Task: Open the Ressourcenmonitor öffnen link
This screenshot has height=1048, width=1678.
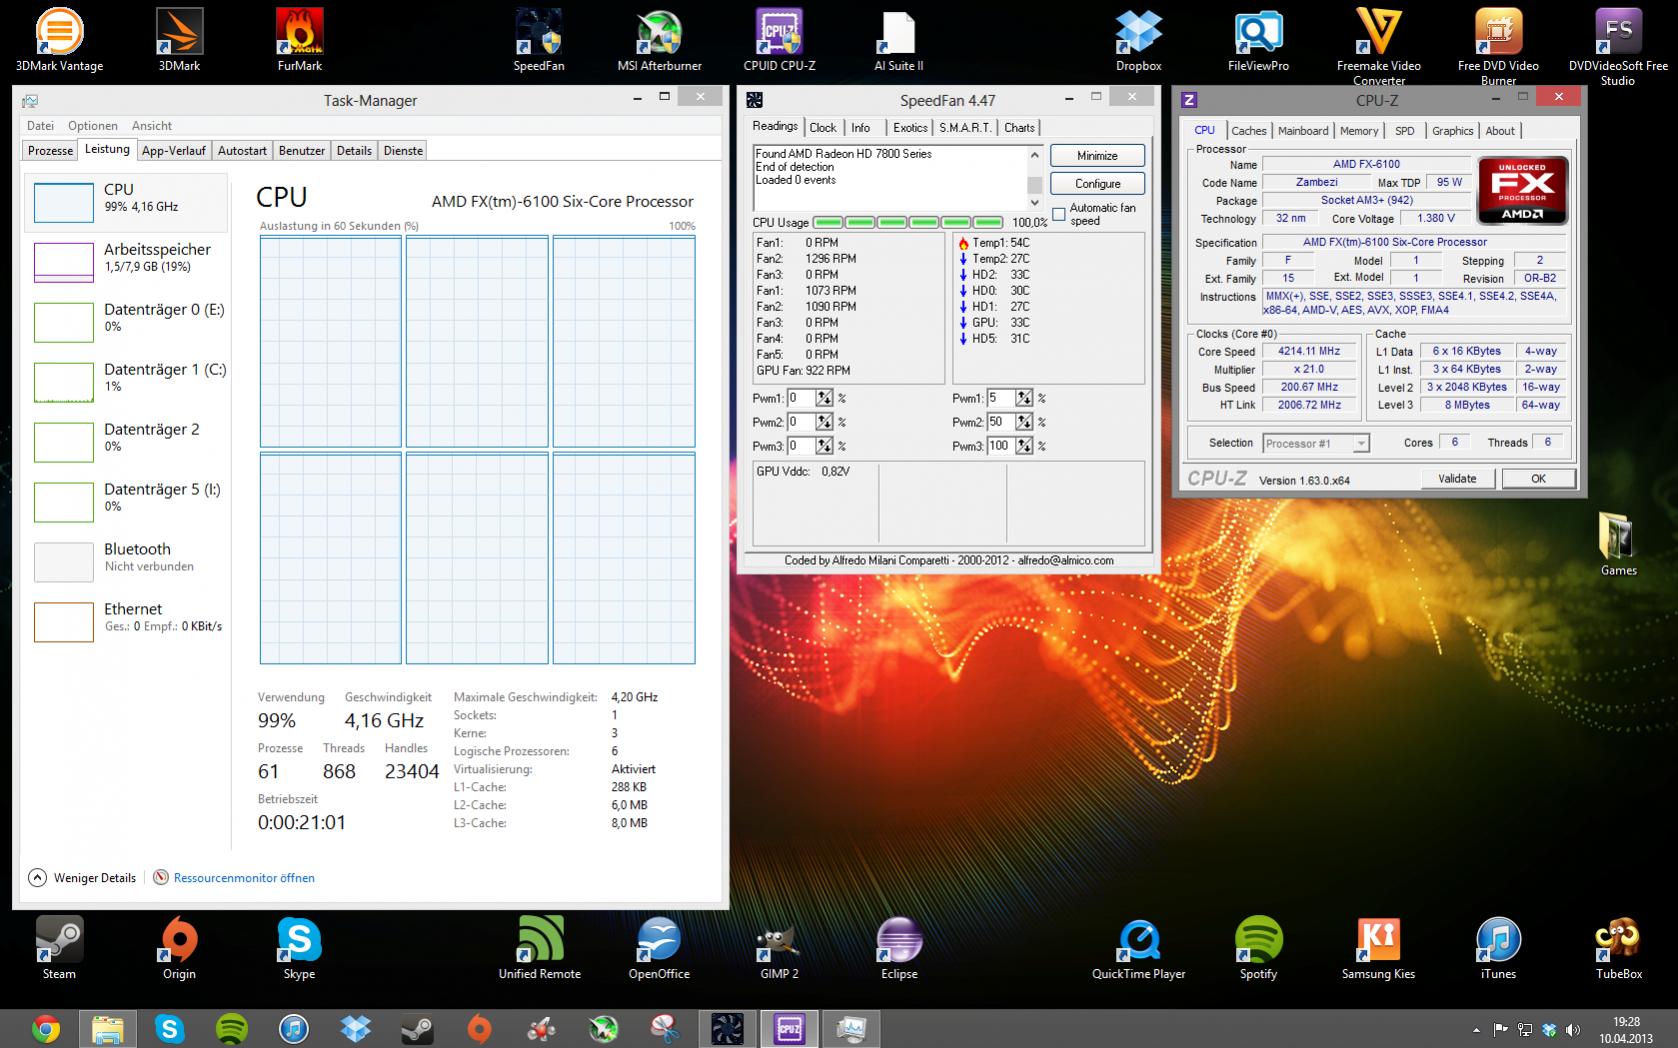Action: click(x=244, y=878)
